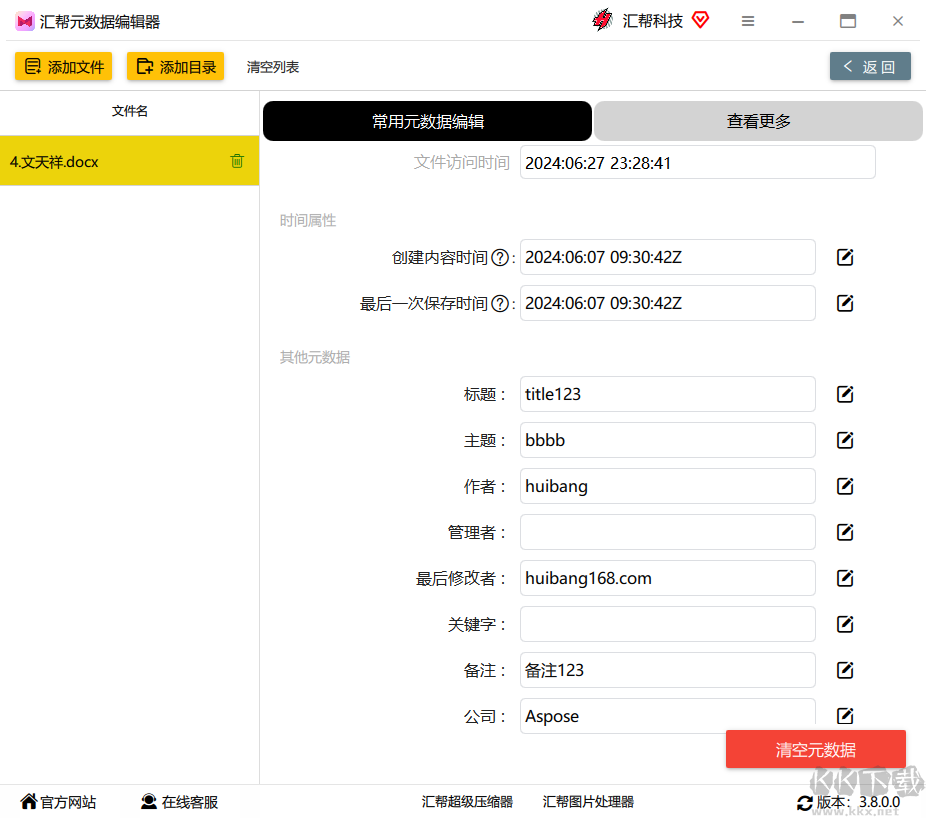This screenshot has width=926, height=818.
Task: Maximize the application window
Action: (x=848, y=21)
